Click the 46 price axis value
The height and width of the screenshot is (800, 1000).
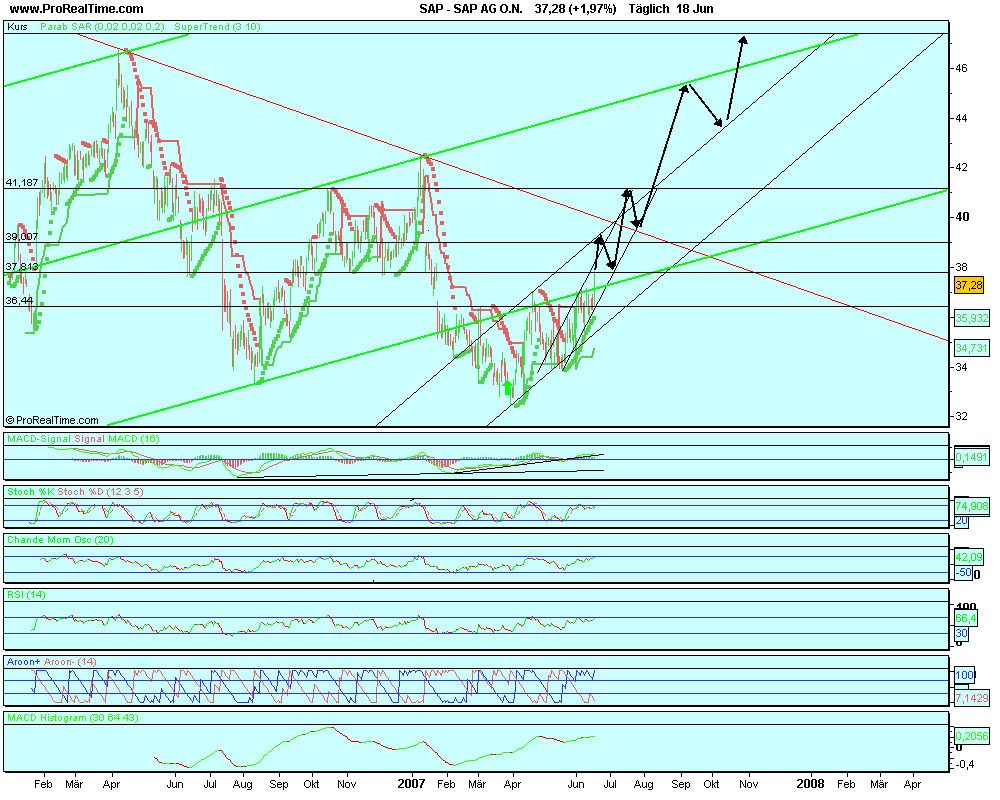(961, 68)
